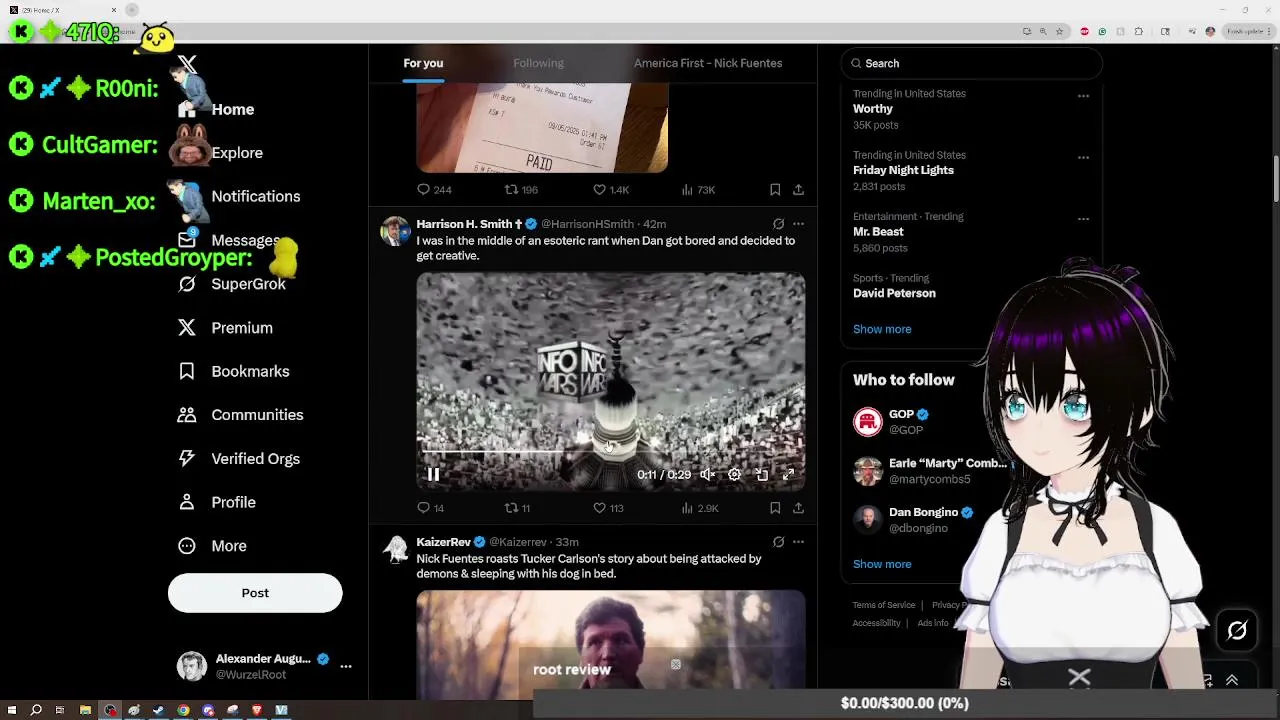
Task: Pause the Infowars video
Action: (433, 475)
